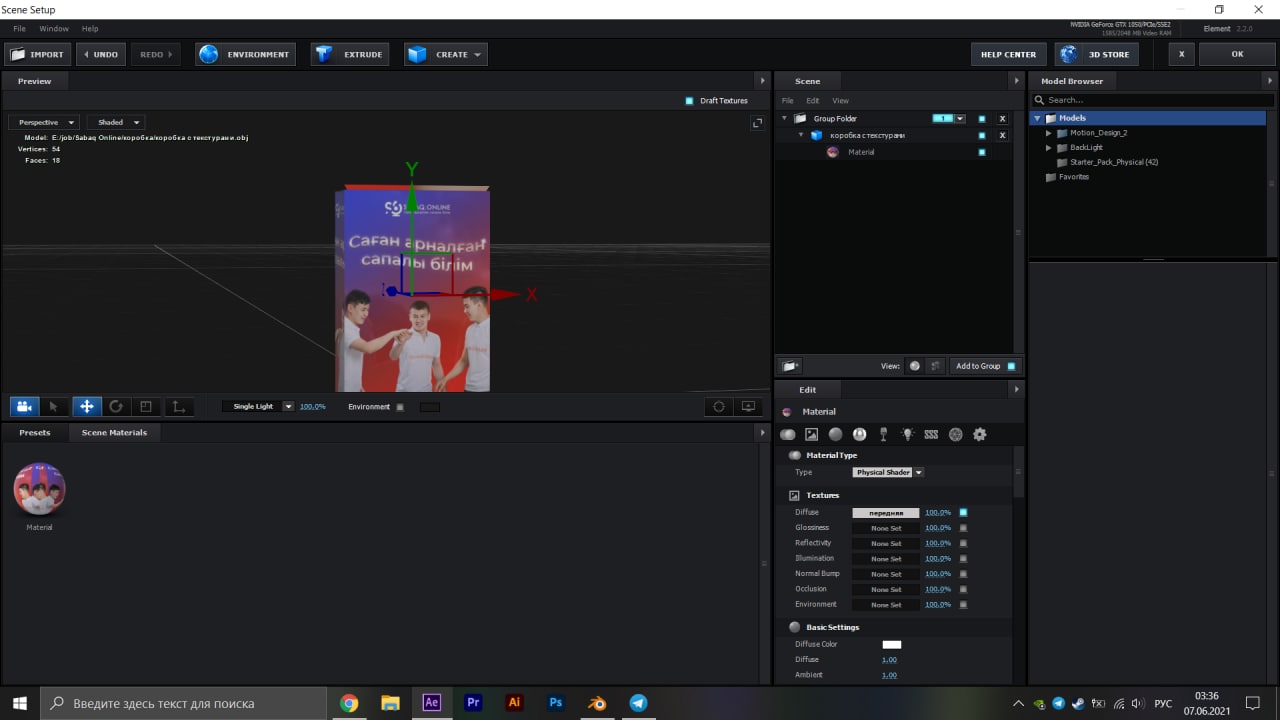Toggle the Material row enable checkbox
This screenshot has height=720, width=1280.
point(982,152)
